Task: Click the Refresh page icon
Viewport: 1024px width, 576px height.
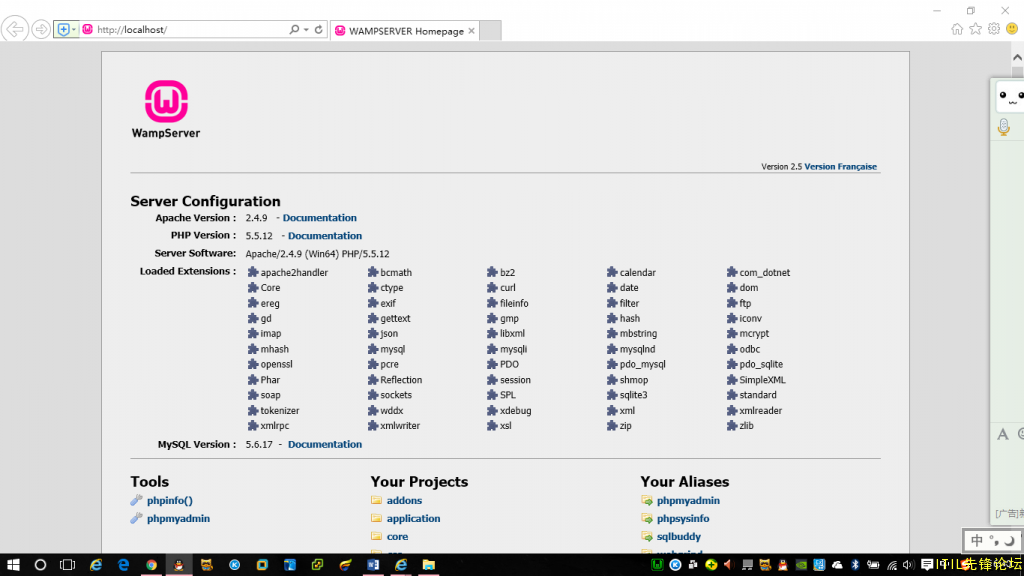Action: click(x=319, y=29)
